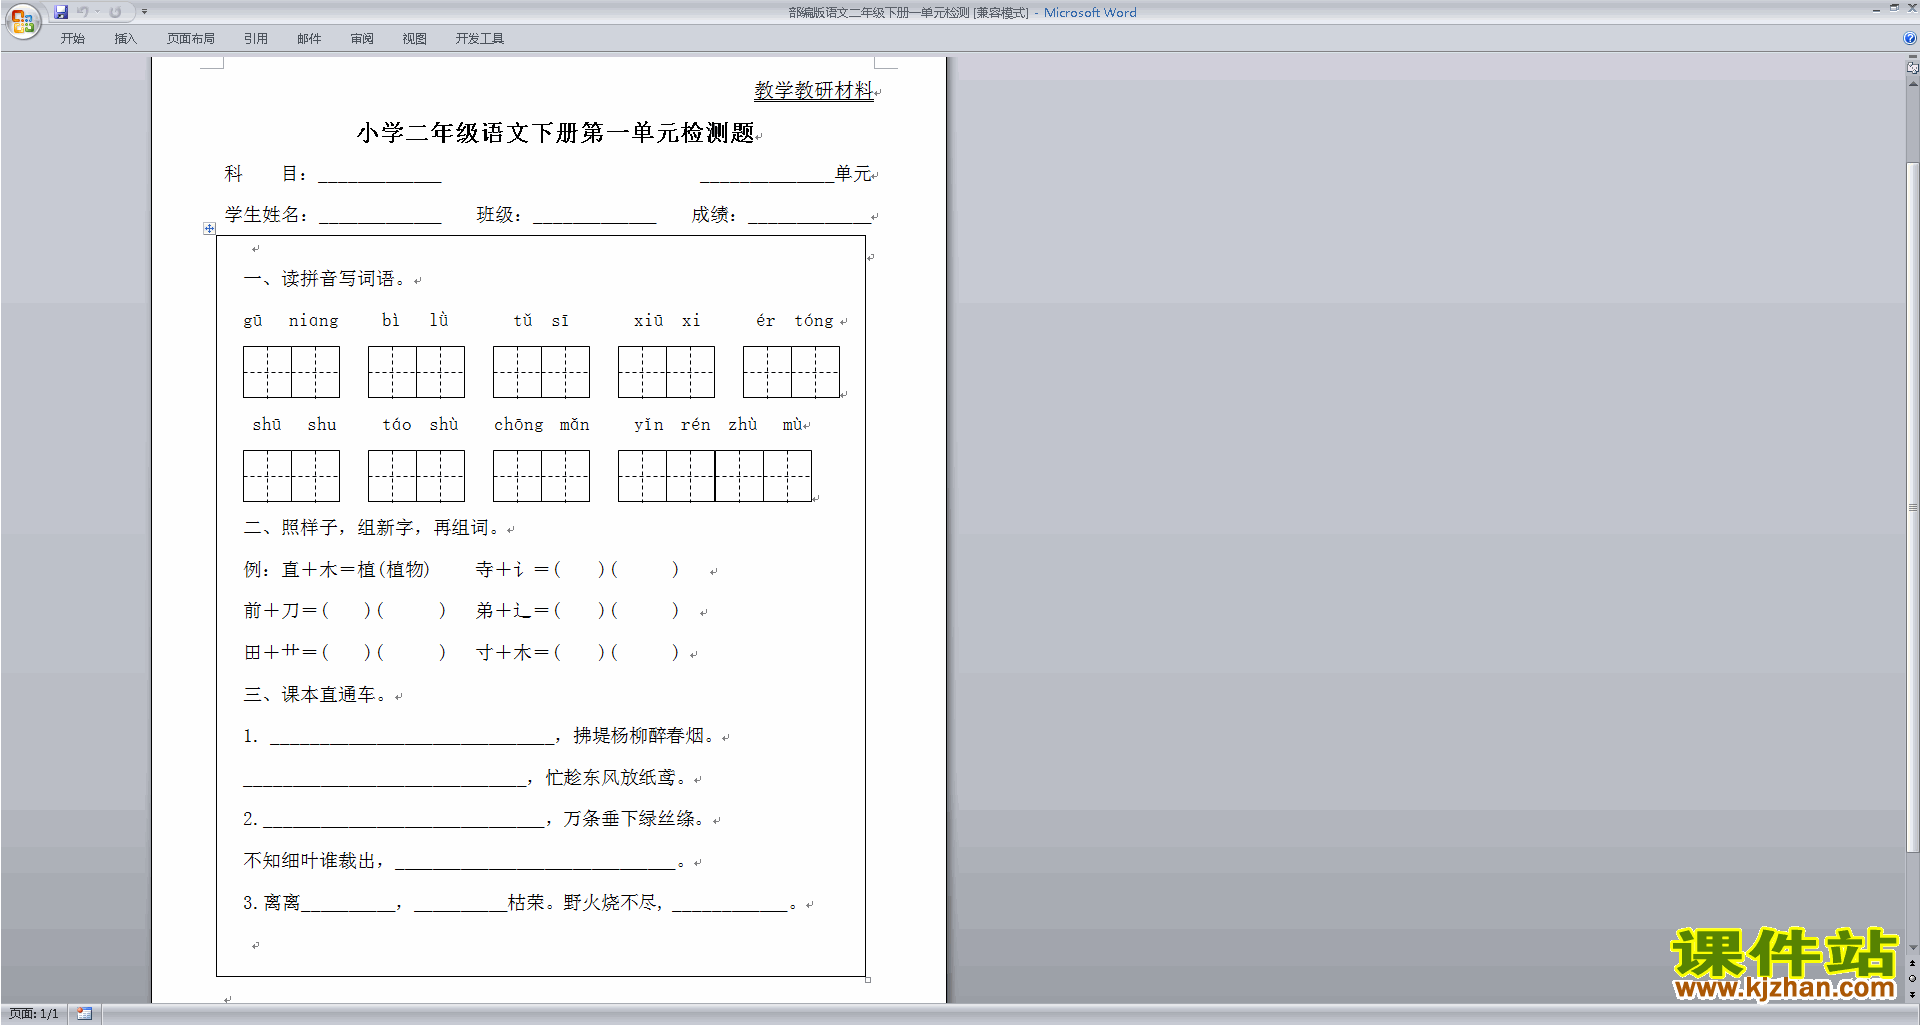Click text 前＋刀＝

point(280,611)
